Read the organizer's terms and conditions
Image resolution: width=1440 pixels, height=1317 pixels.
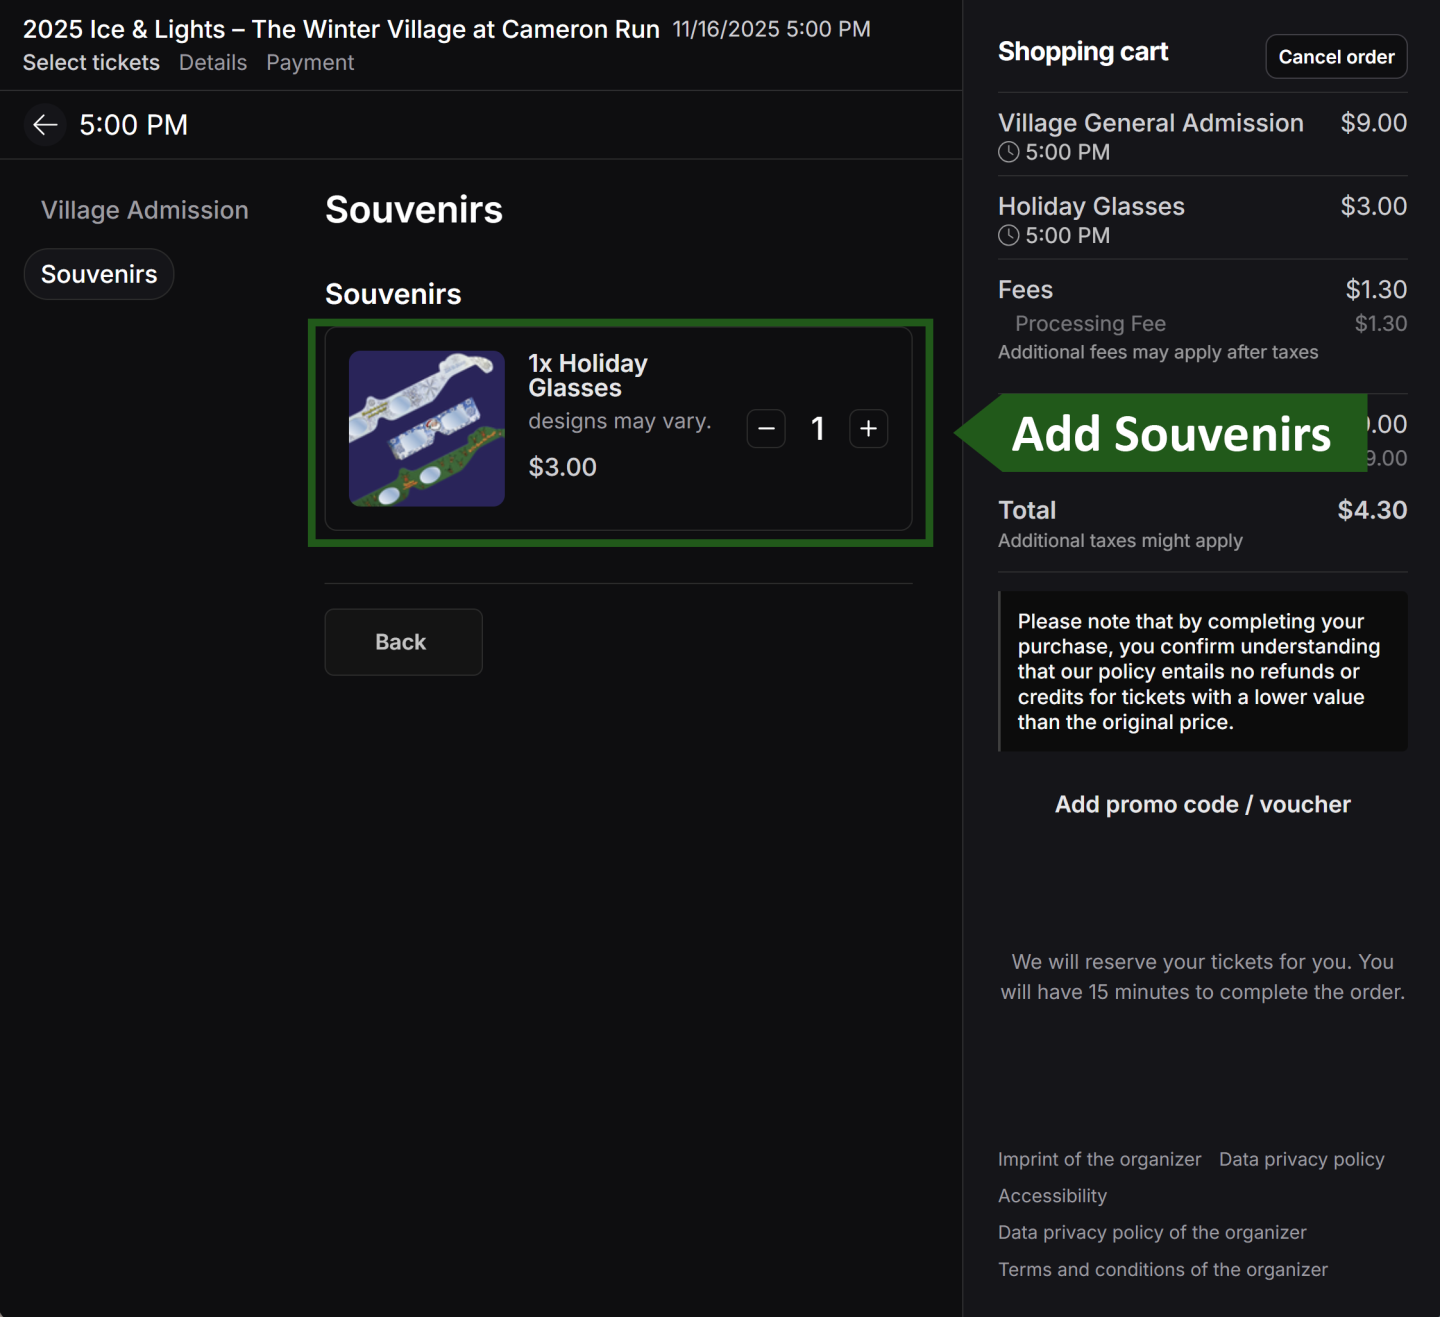click(1162, 1269)
